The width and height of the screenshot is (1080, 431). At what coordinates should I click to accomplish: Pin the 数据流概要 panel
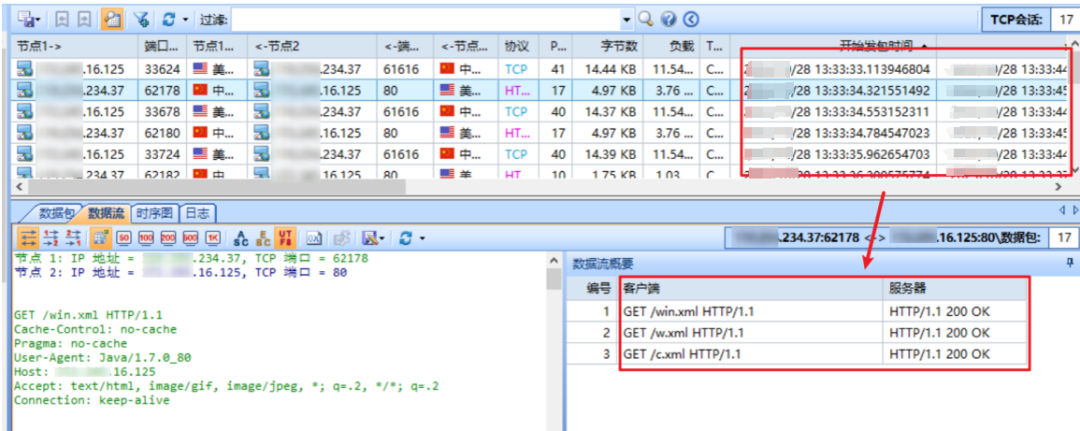click(1070, 262)
